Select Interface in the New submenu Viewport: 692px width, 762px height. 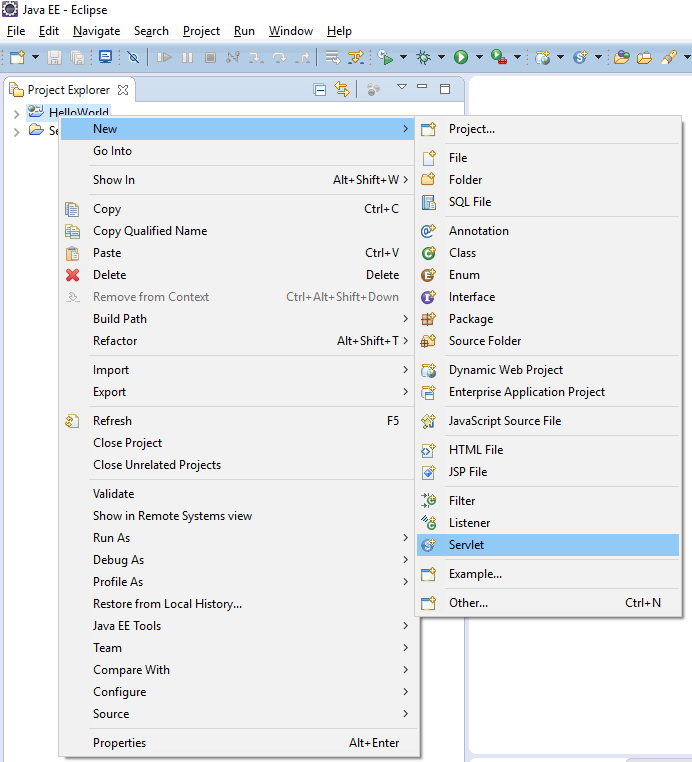tap(548, 297)
